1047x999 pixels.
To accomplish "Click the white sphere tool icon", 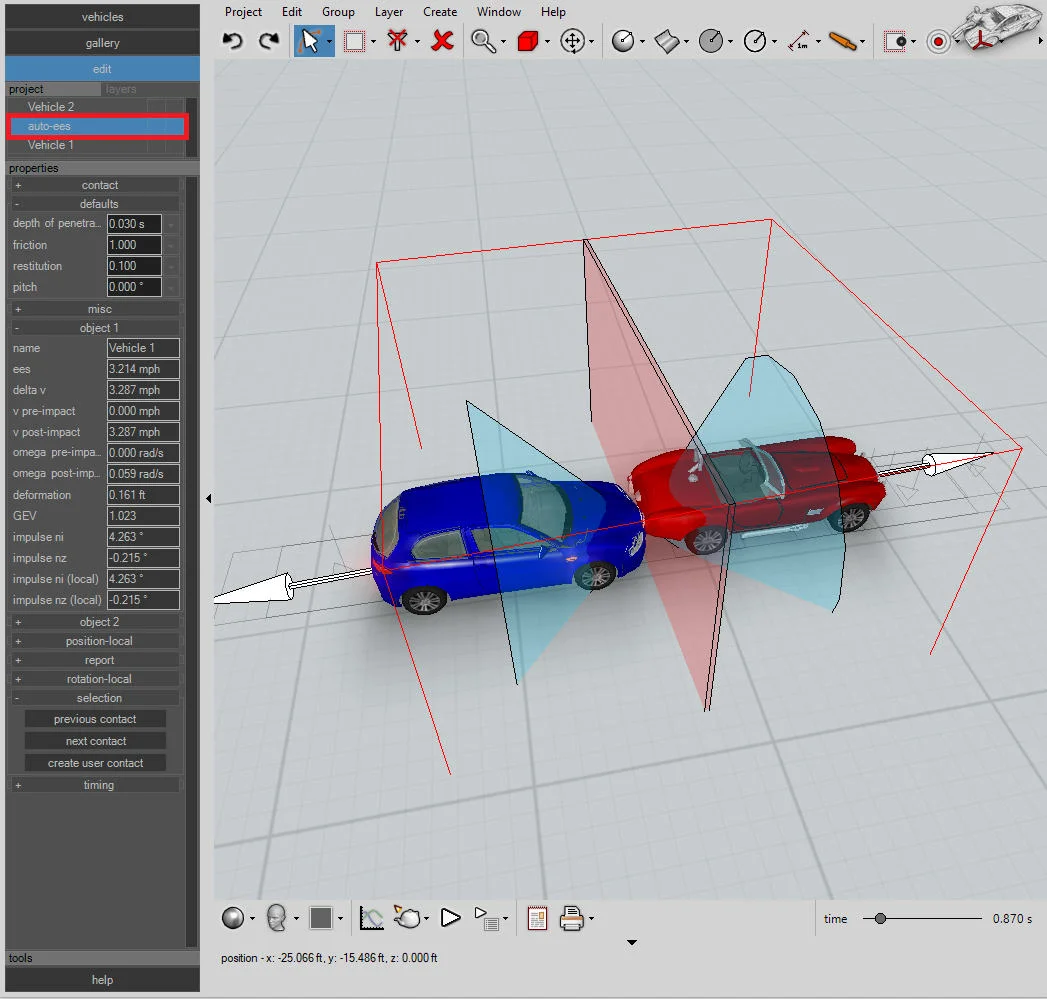I will 622,41.
